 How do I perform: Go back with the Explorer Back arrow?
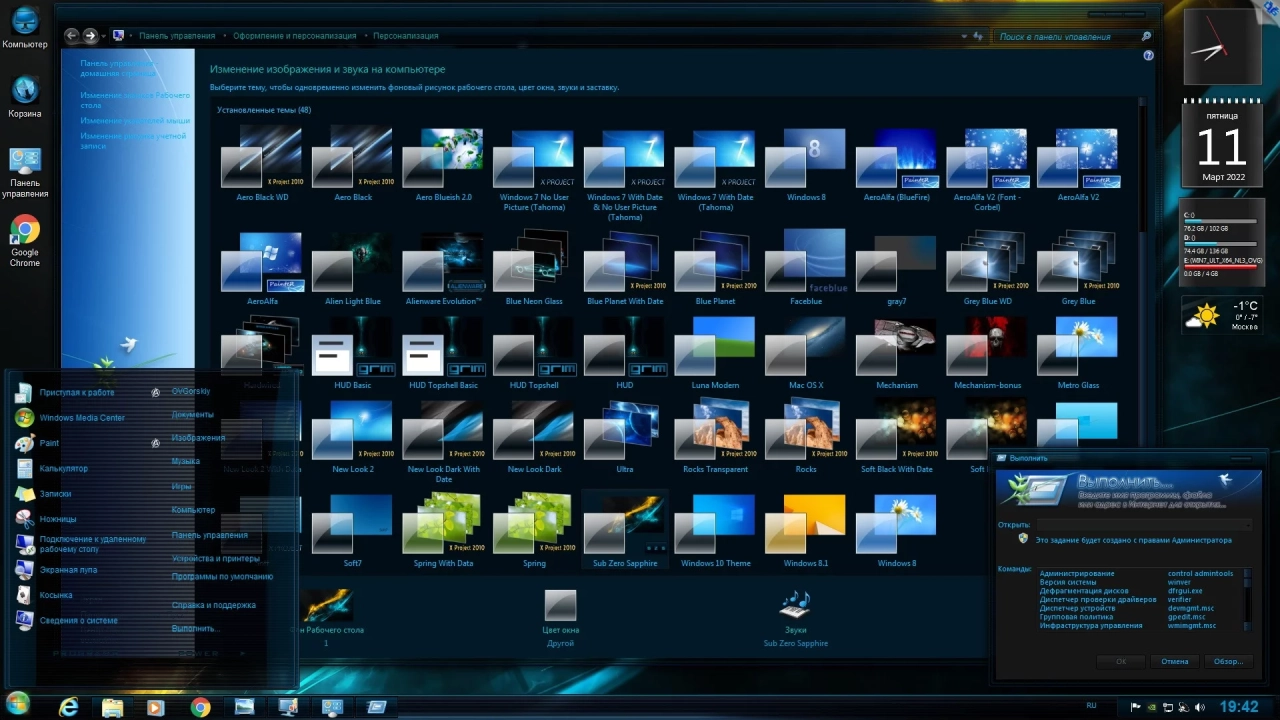(x=71, y=35)
